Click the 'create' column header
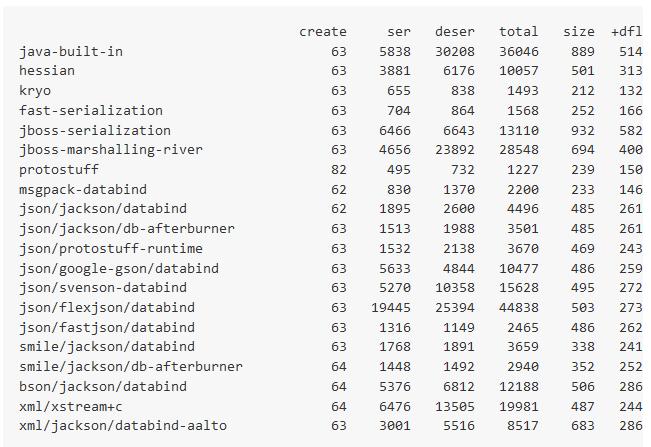Screen dimensions: 651x447 pyautogui.click(x=323, y=32)
